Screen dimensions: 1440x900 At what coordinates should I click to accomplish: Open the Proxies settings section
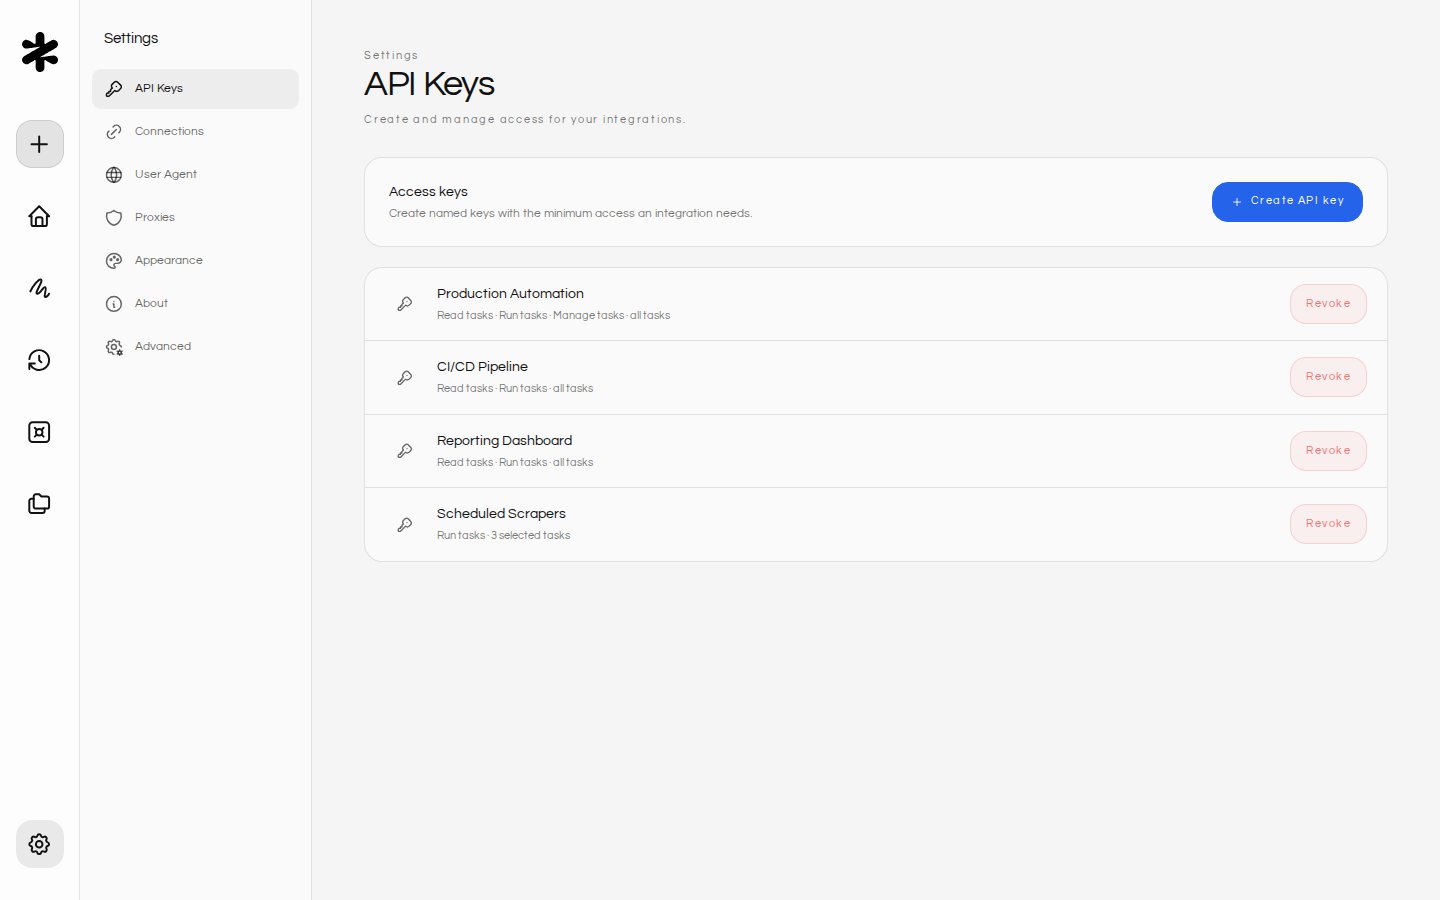click(x=195, y=218)
